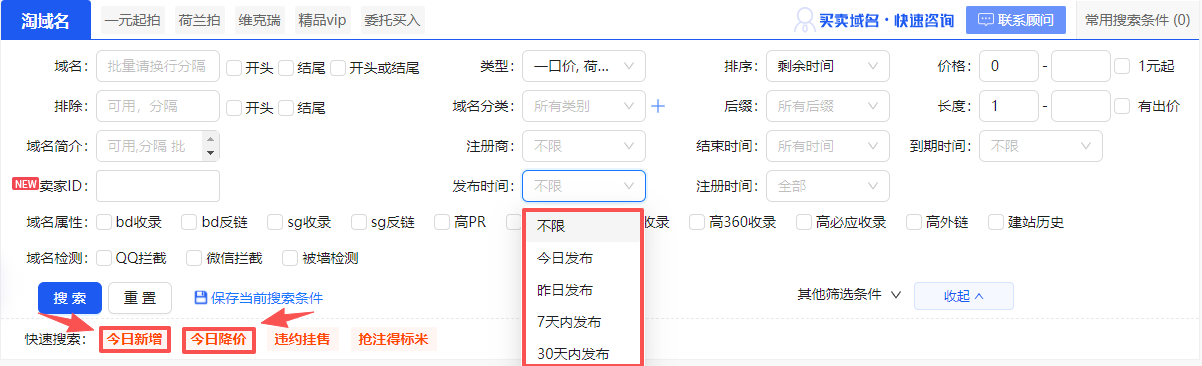Click the plus icon beside 域名分类

coord(658,106)
